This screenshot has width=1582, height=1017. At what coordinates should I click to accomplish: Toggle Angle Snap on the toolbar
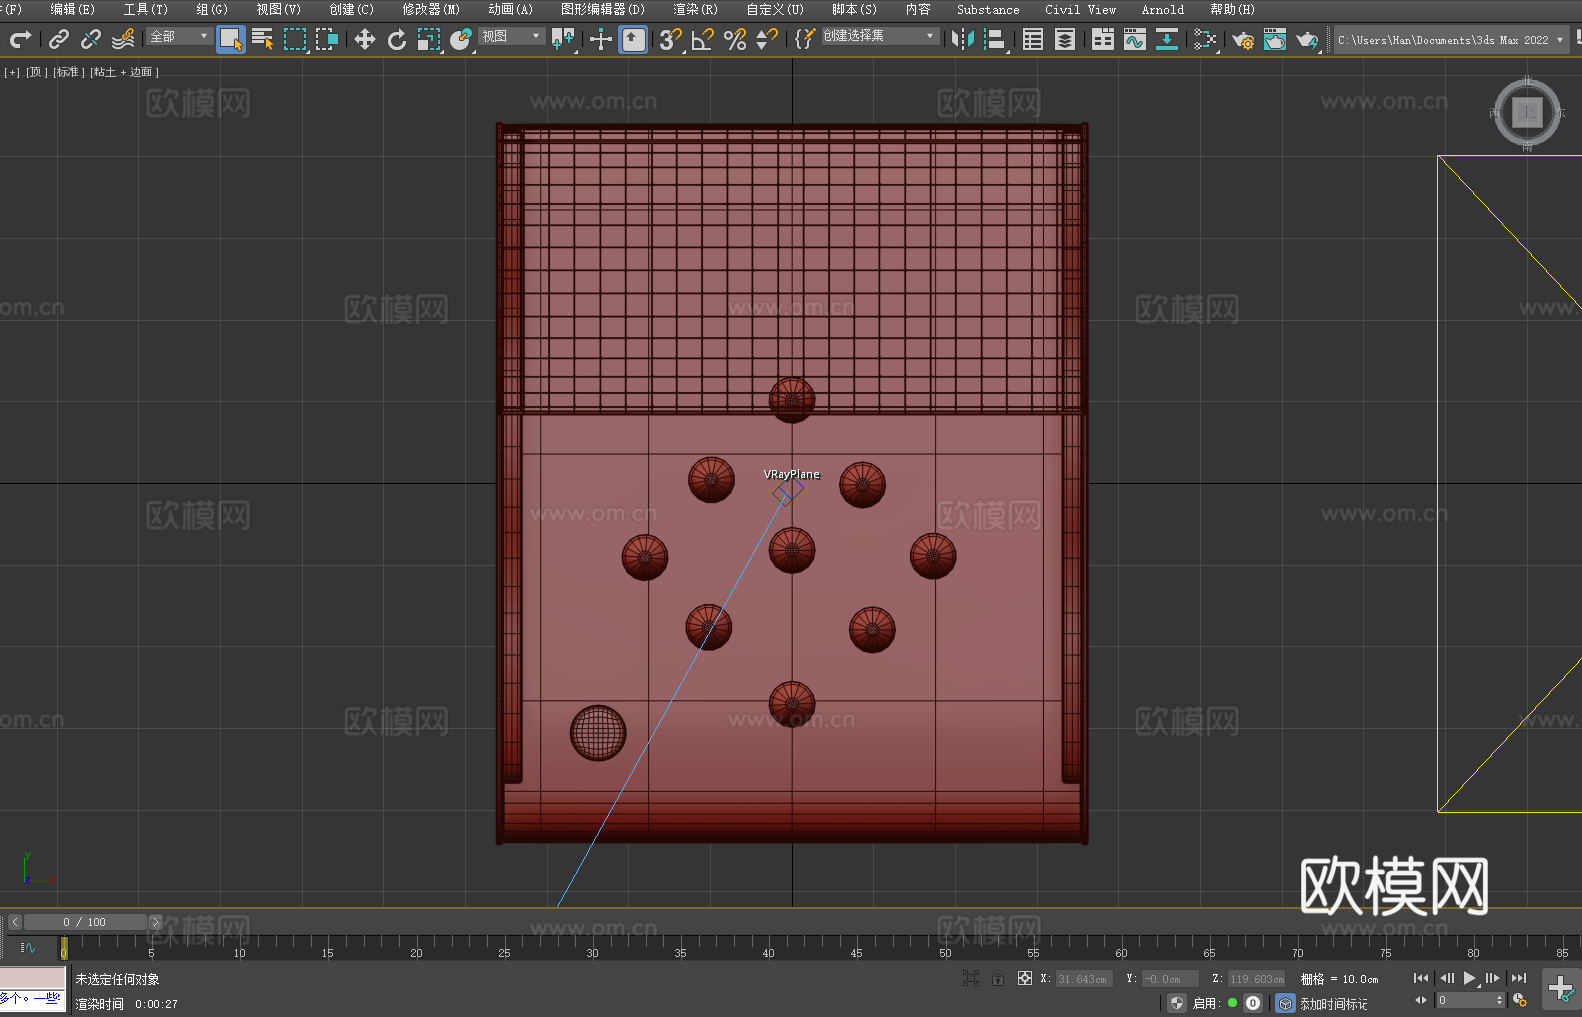click(x=702, y=39)
